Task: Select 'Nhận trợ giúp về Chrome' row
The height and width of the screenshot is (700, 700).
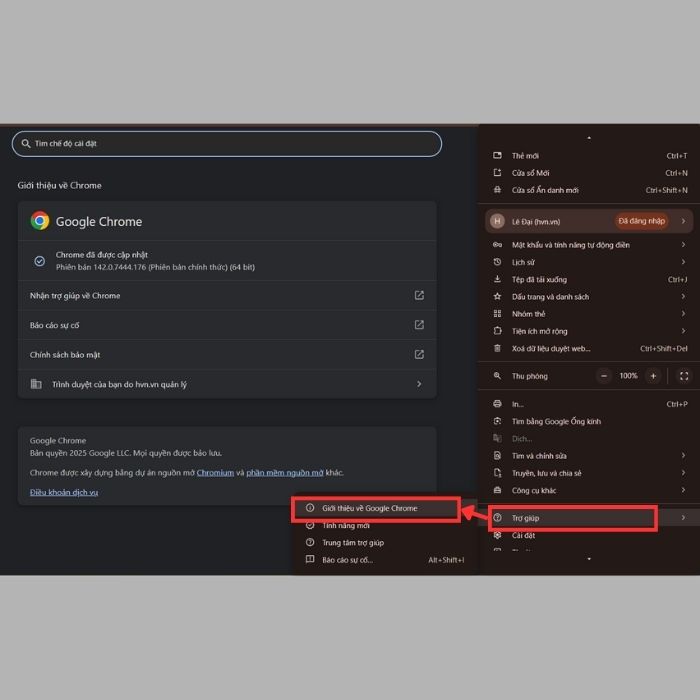Action: tap(227, 296)
